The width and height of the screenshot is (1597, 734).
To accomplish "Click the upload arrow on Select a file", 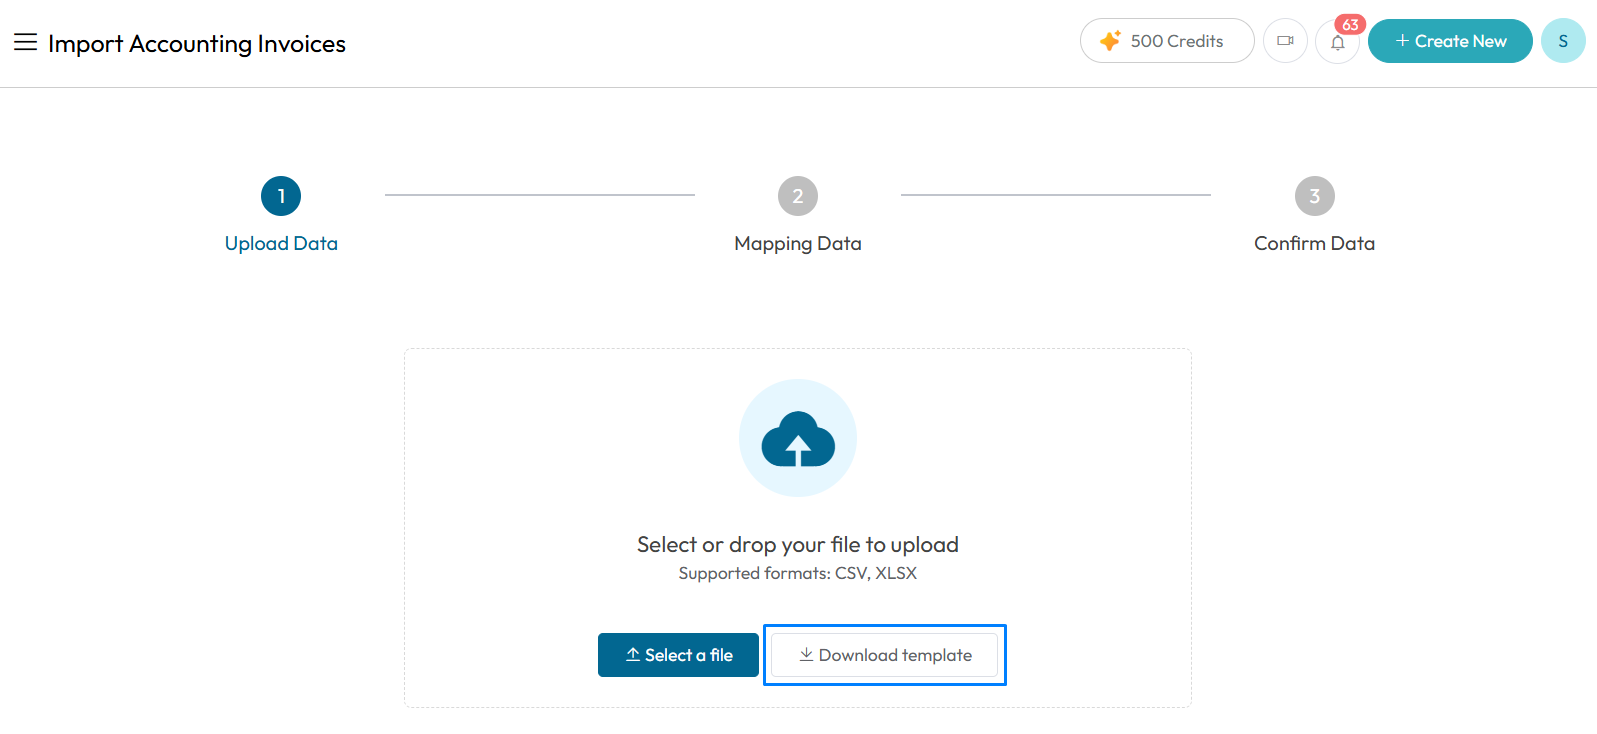I will click(633, 654).
